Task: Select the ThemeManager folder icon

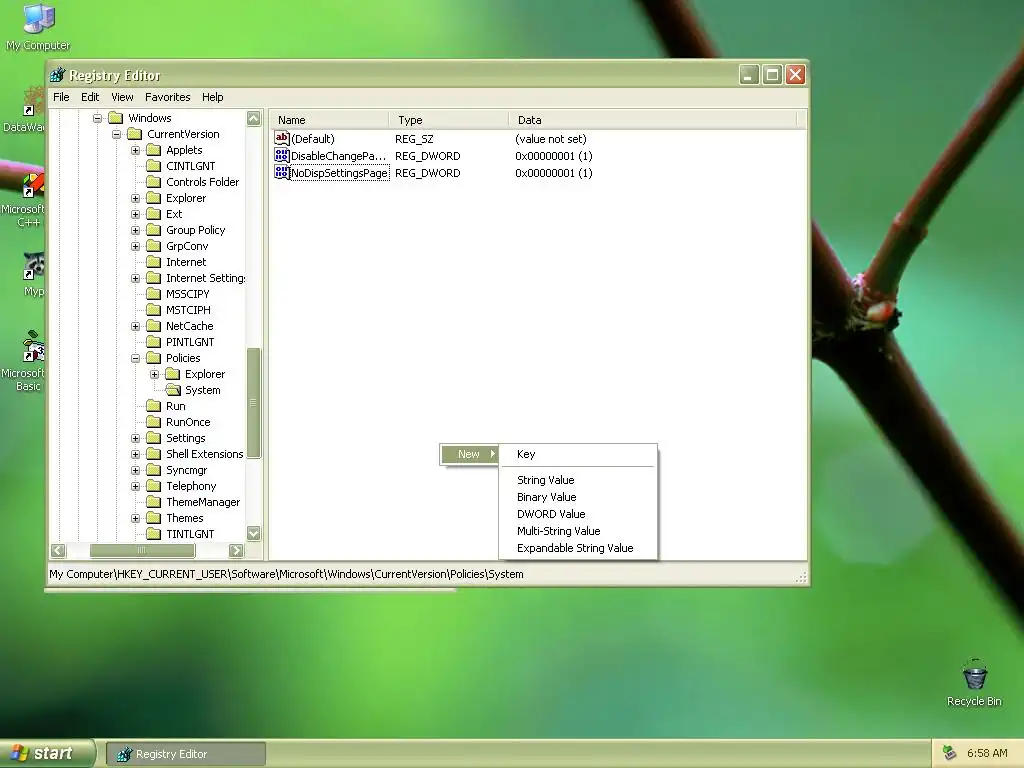Action: tap(153, 502)
